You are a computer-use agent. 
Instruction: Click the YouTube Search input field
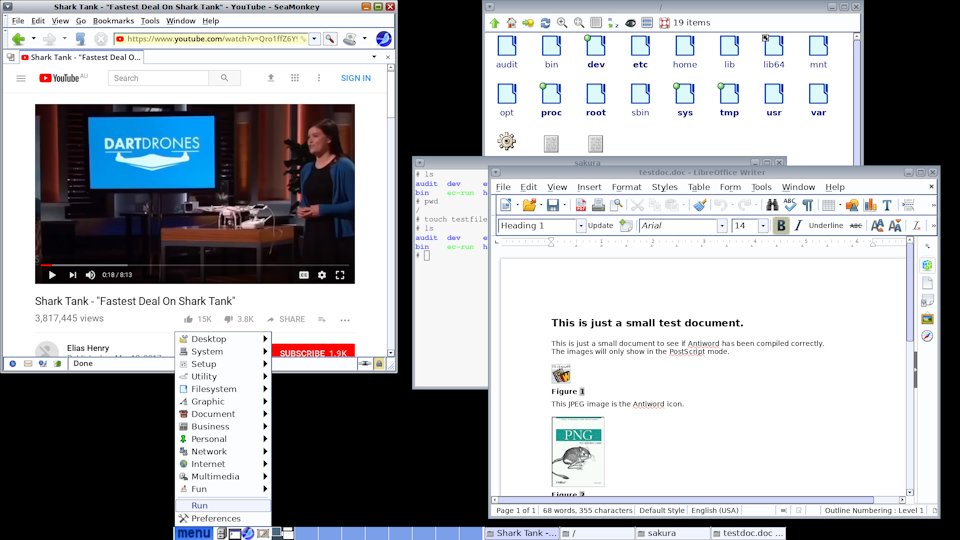(159, 78)
